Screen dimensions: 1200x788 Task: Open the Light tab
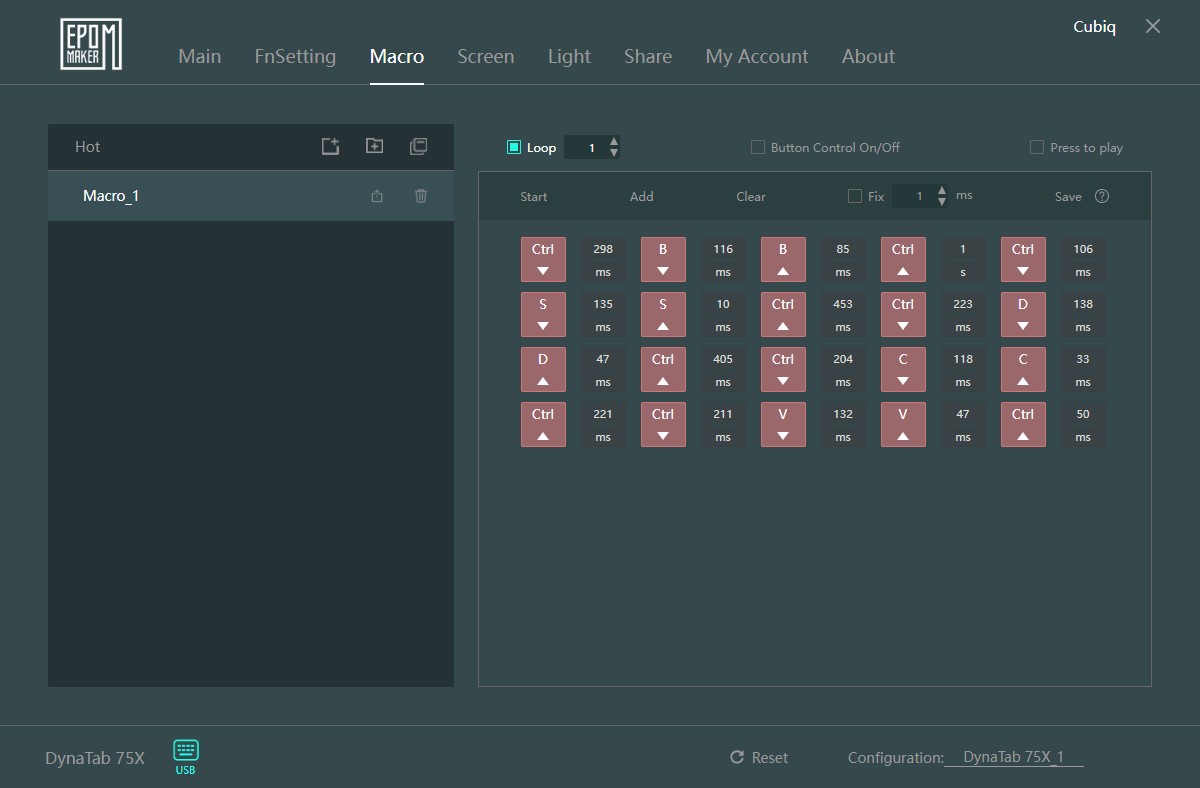point(569,57)
